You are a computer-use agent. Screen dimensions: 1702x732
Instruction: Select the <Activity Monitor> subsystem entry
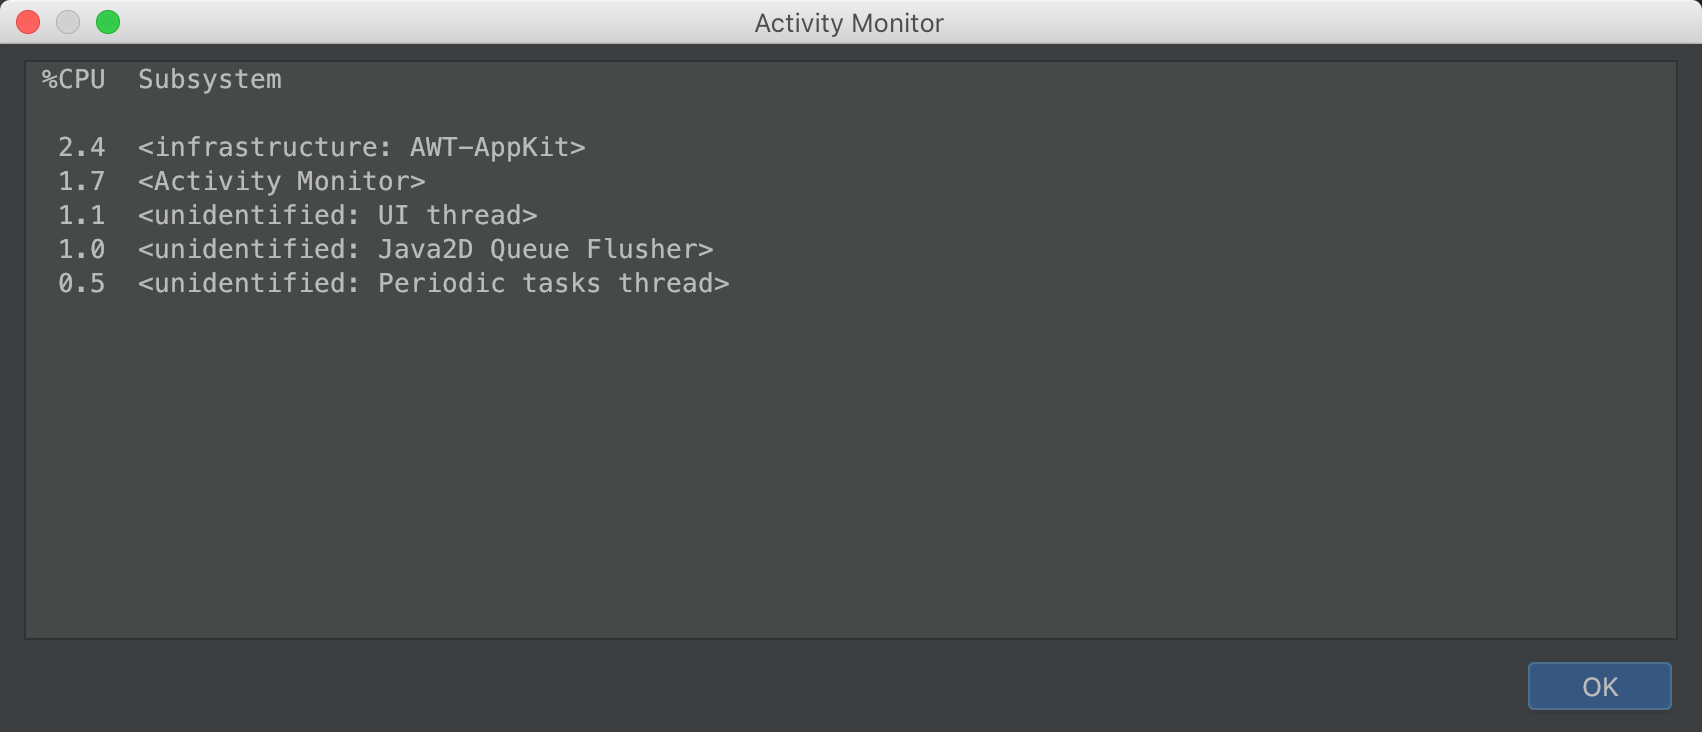pos(281,182)
